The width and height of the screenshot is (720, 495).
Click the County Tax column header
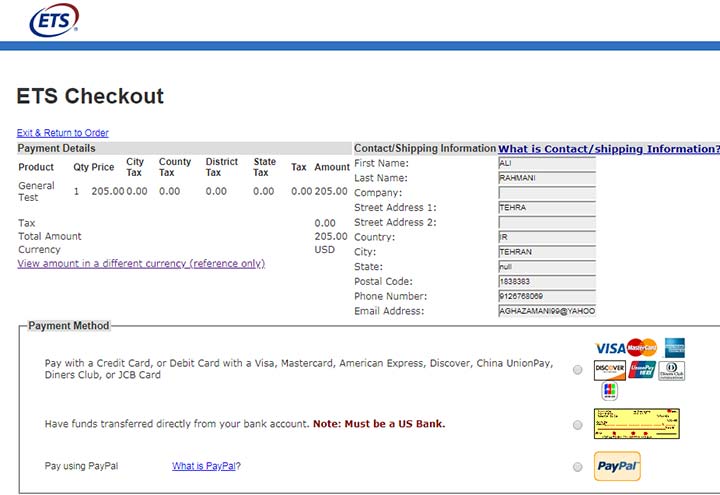(175, 167)
